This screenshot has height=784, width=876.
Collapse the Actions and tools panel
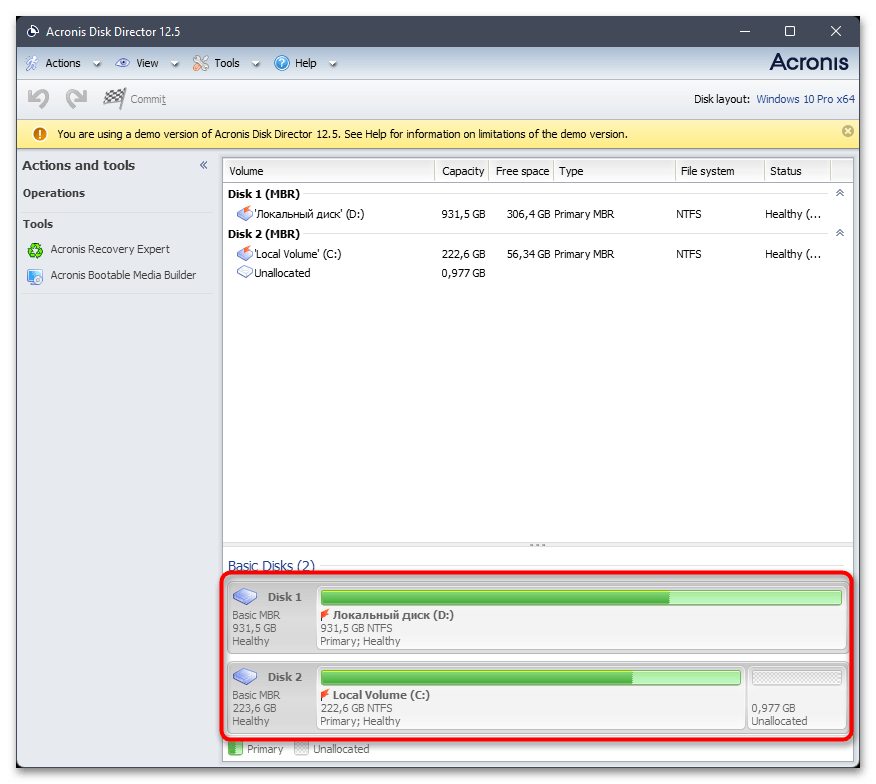pos(203,166)
